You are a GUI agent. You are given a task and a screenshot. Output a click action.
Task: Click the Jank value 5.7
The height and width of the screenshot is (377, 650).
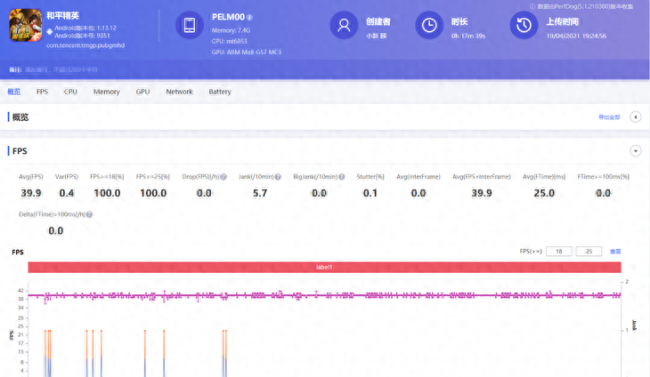260,193
